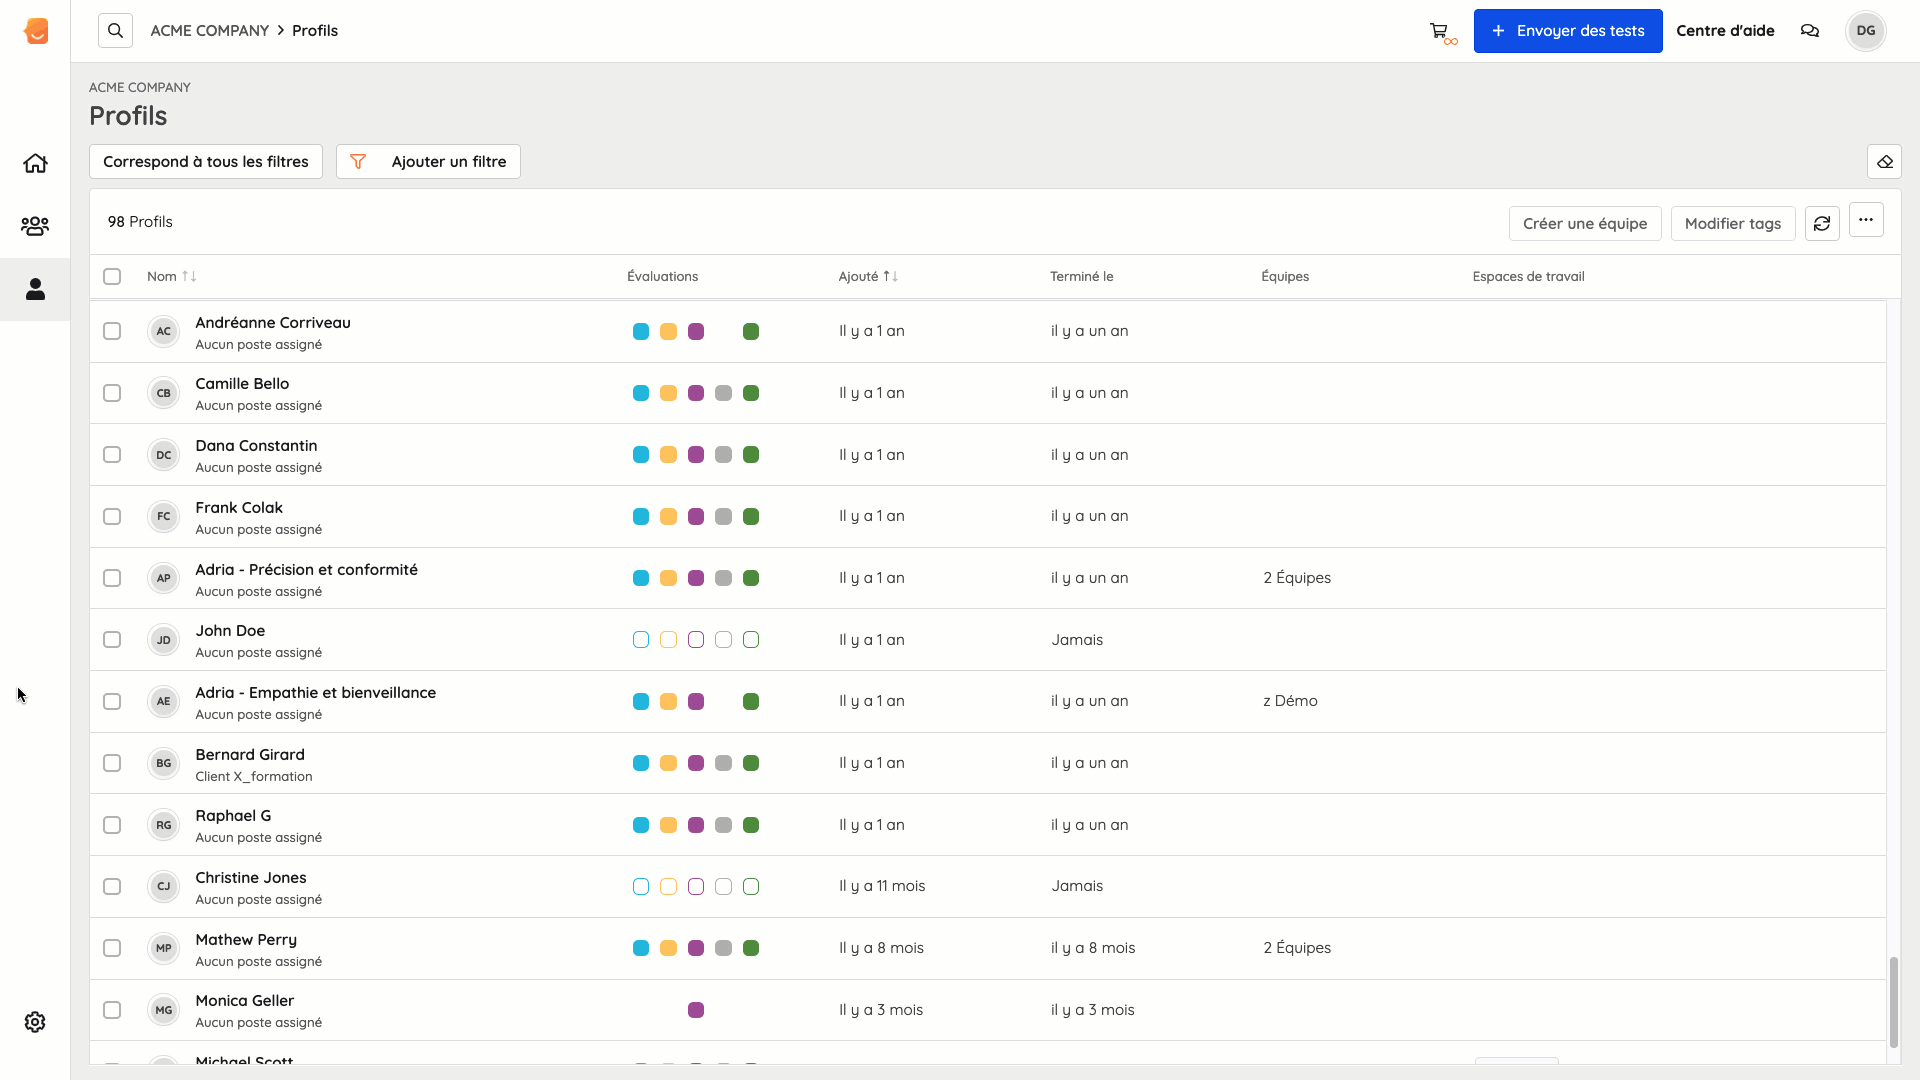The width and height of the screenshot is (1920, 1080).
Task: Open Dana Constantin's profile
Action: coord(256,446)
